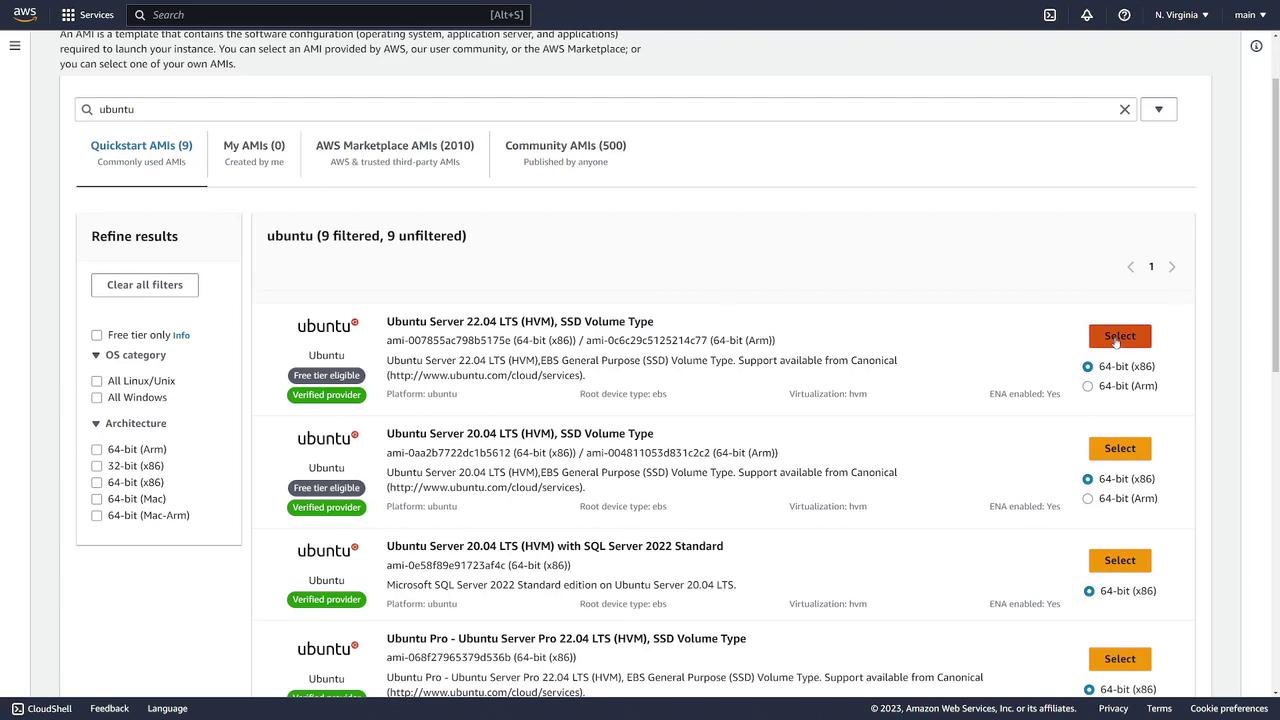Click Ubuntu logo of SQL Server 2022 entry

tap(327, 551)
